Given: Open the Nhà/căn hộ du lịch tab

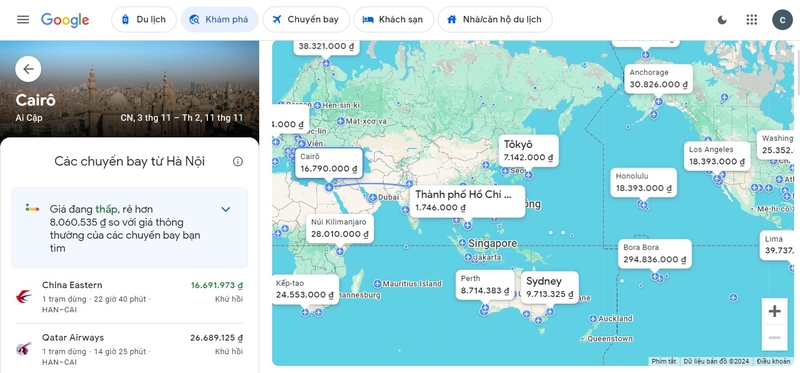Looking at the screenshot, I should 494,19.
